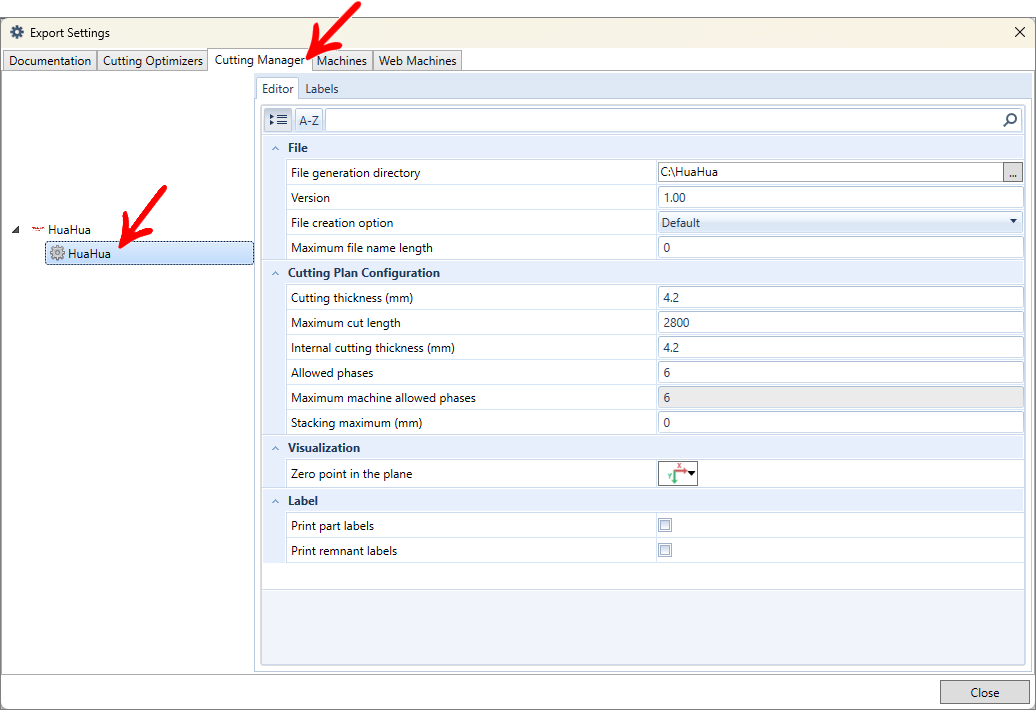Select the HuaHua parent tree item
The width and height of the screenshot is (1036, 710).
click(69, 230)
